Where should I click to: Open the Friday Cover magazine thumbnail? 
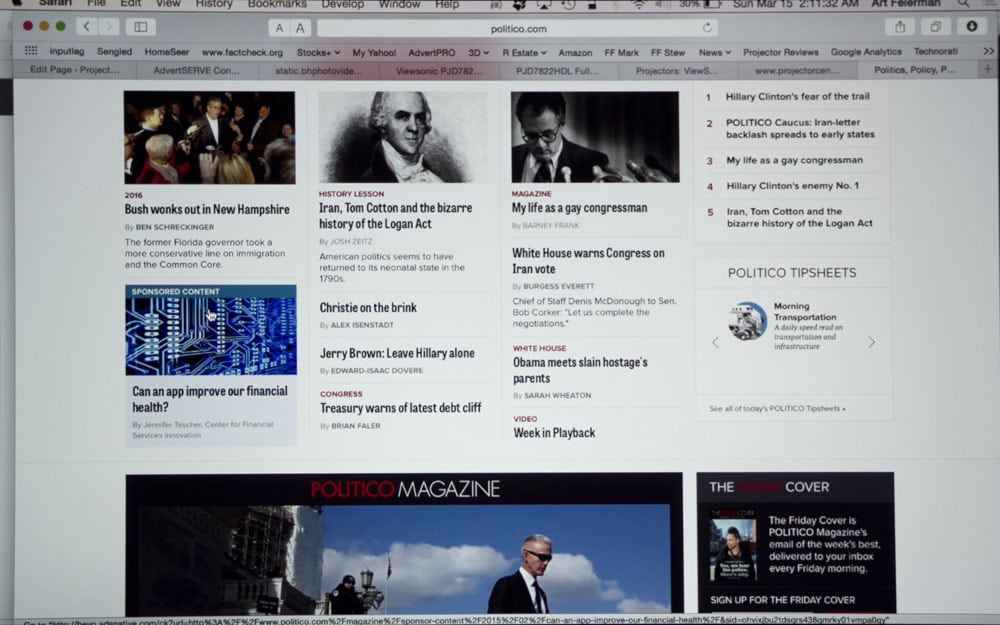tap(733, 545)
